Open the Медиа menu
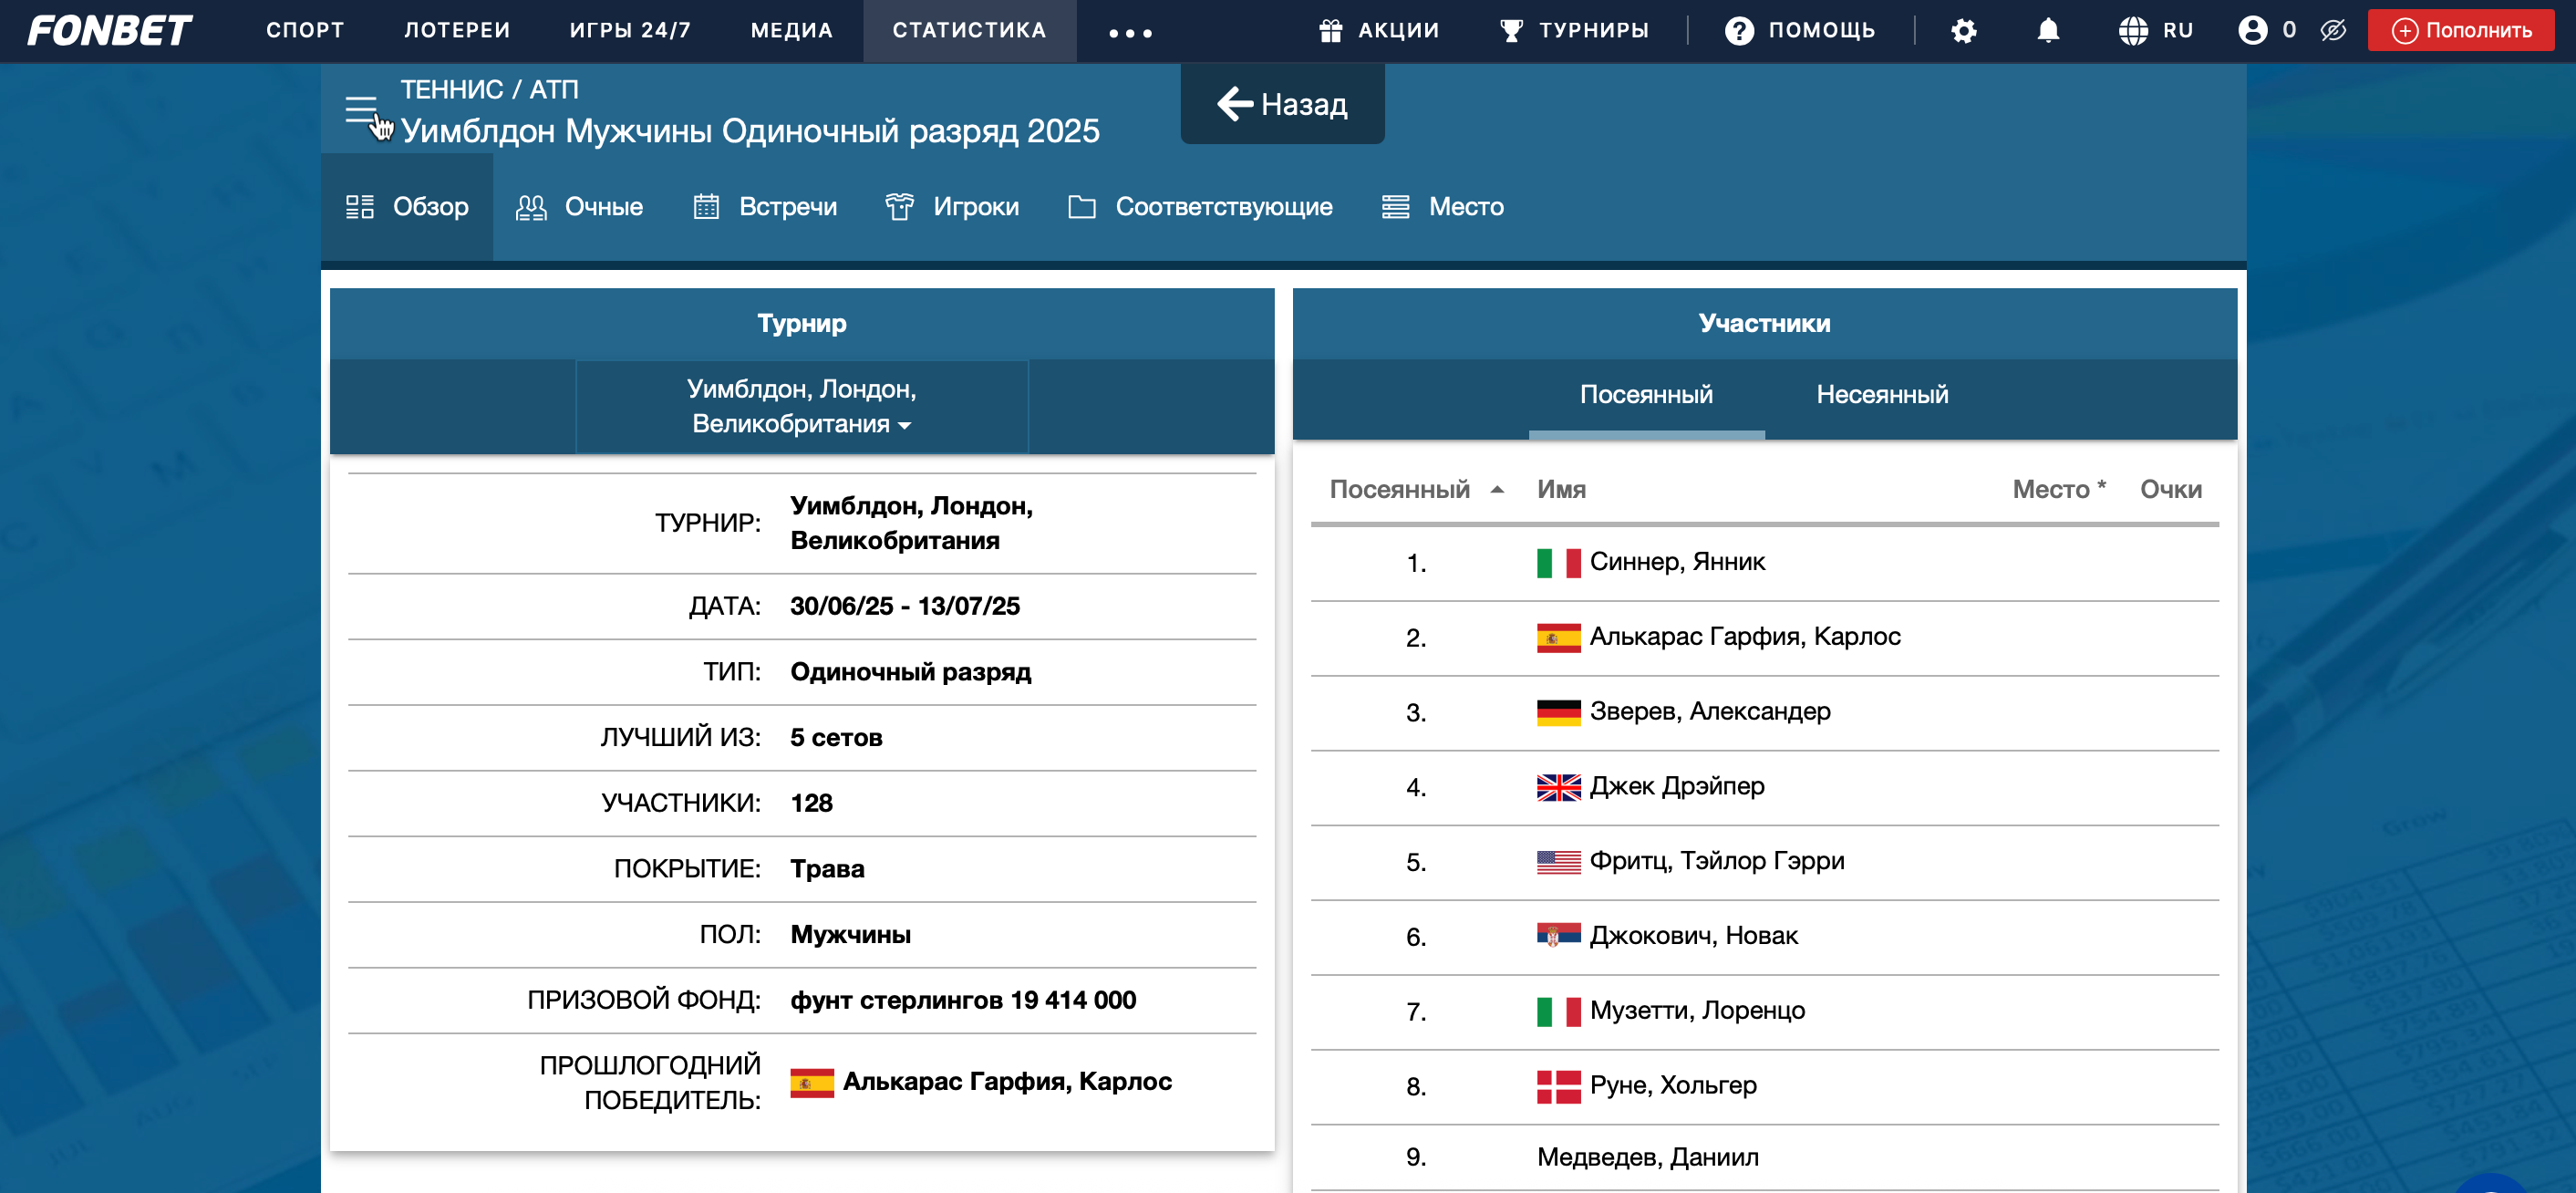2576x1193 pixels. (x=792, y=31)
